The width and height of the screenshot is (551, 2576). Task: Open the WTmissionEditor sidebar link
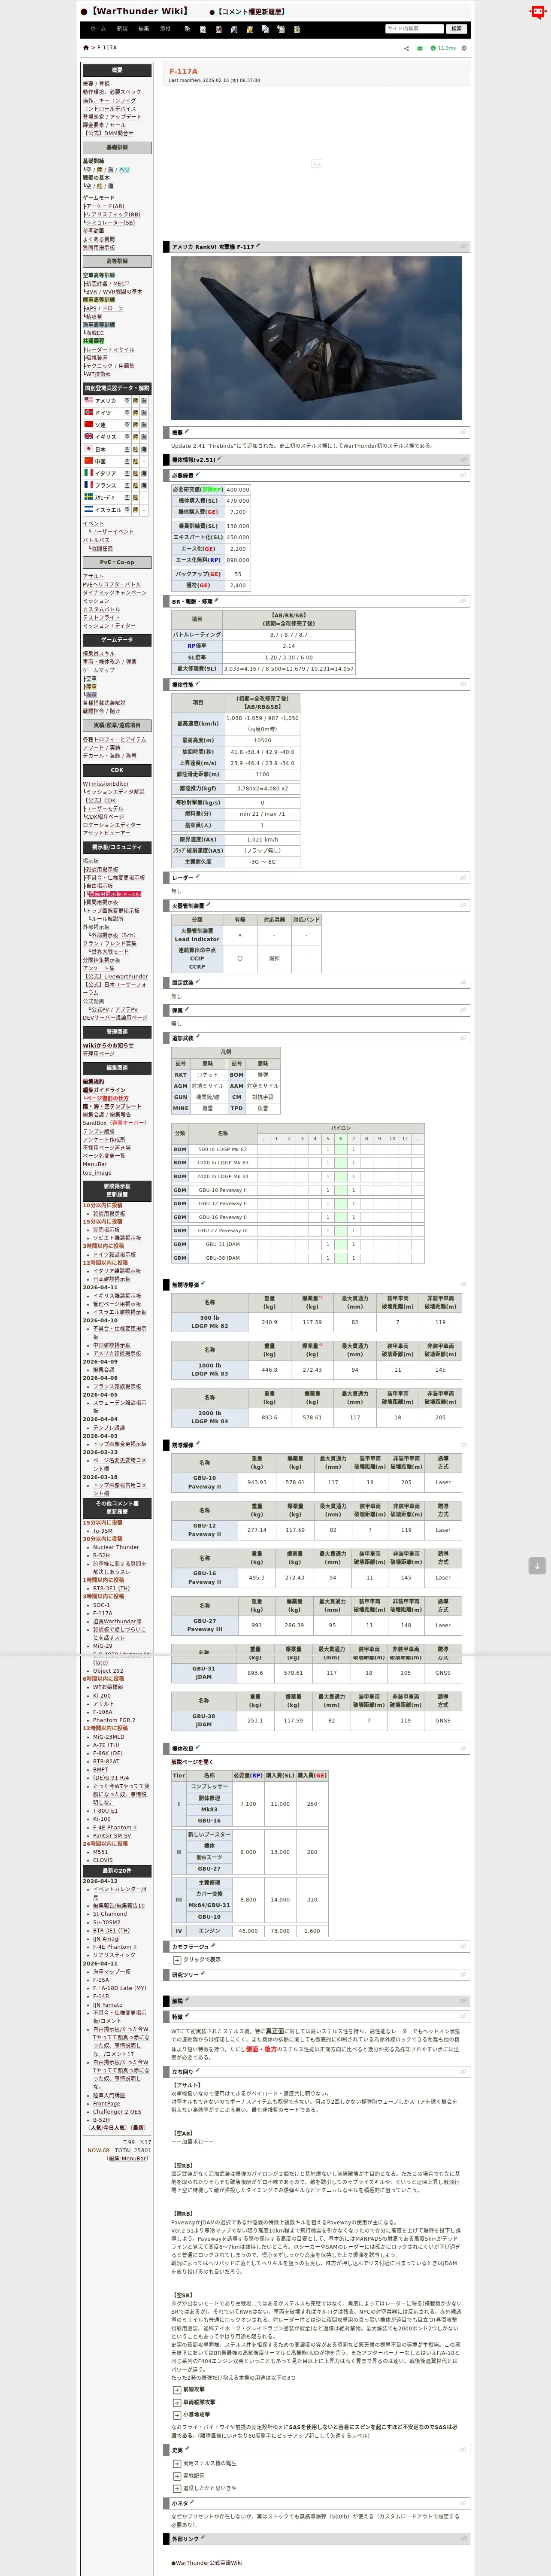pos(106,784)
